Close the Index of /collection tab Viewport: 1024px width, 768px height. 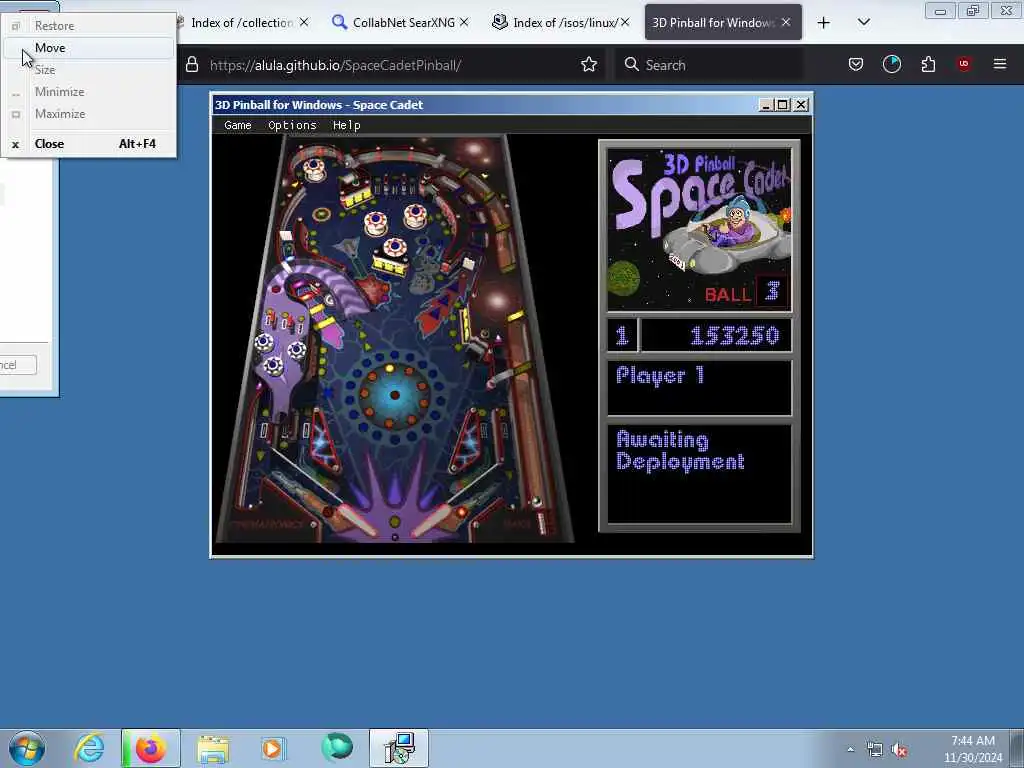pyautogui.click(x=304, y=22)
